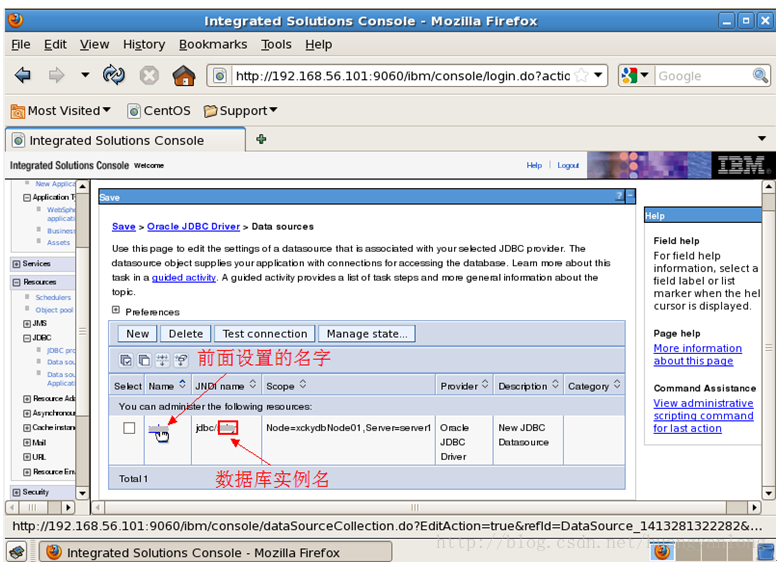Expand the Preferences section
The height and width of the screenshot is (562, 777).
[116, 310]
